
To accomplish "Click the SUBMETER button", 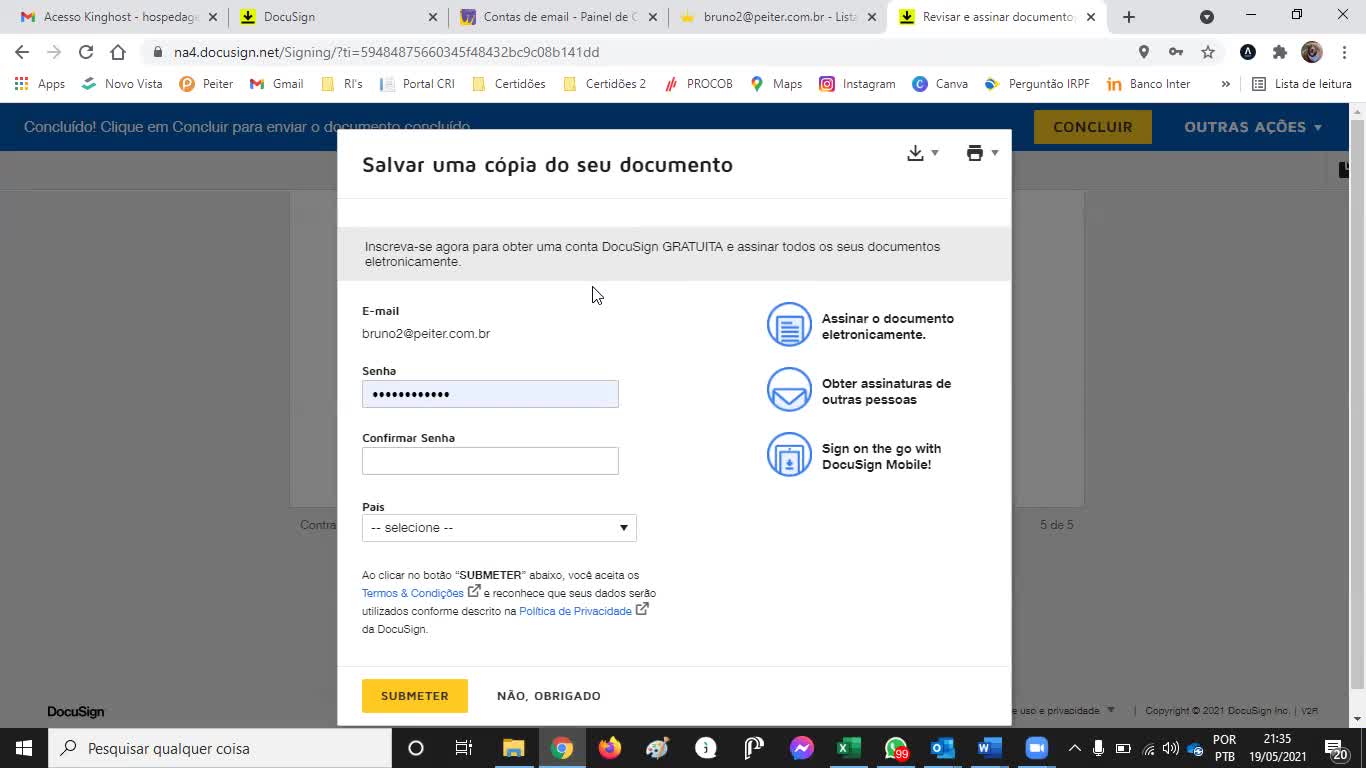I will point(415,696).
